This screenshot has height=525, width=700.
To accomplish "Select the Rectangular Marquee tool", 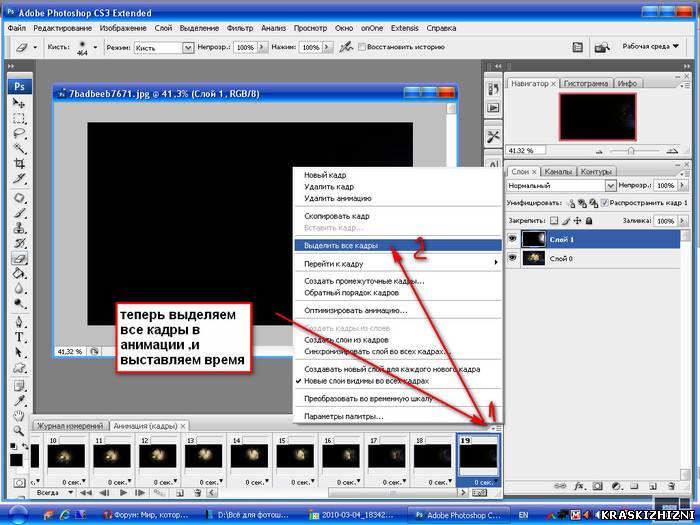I will [x=19, y=119].
